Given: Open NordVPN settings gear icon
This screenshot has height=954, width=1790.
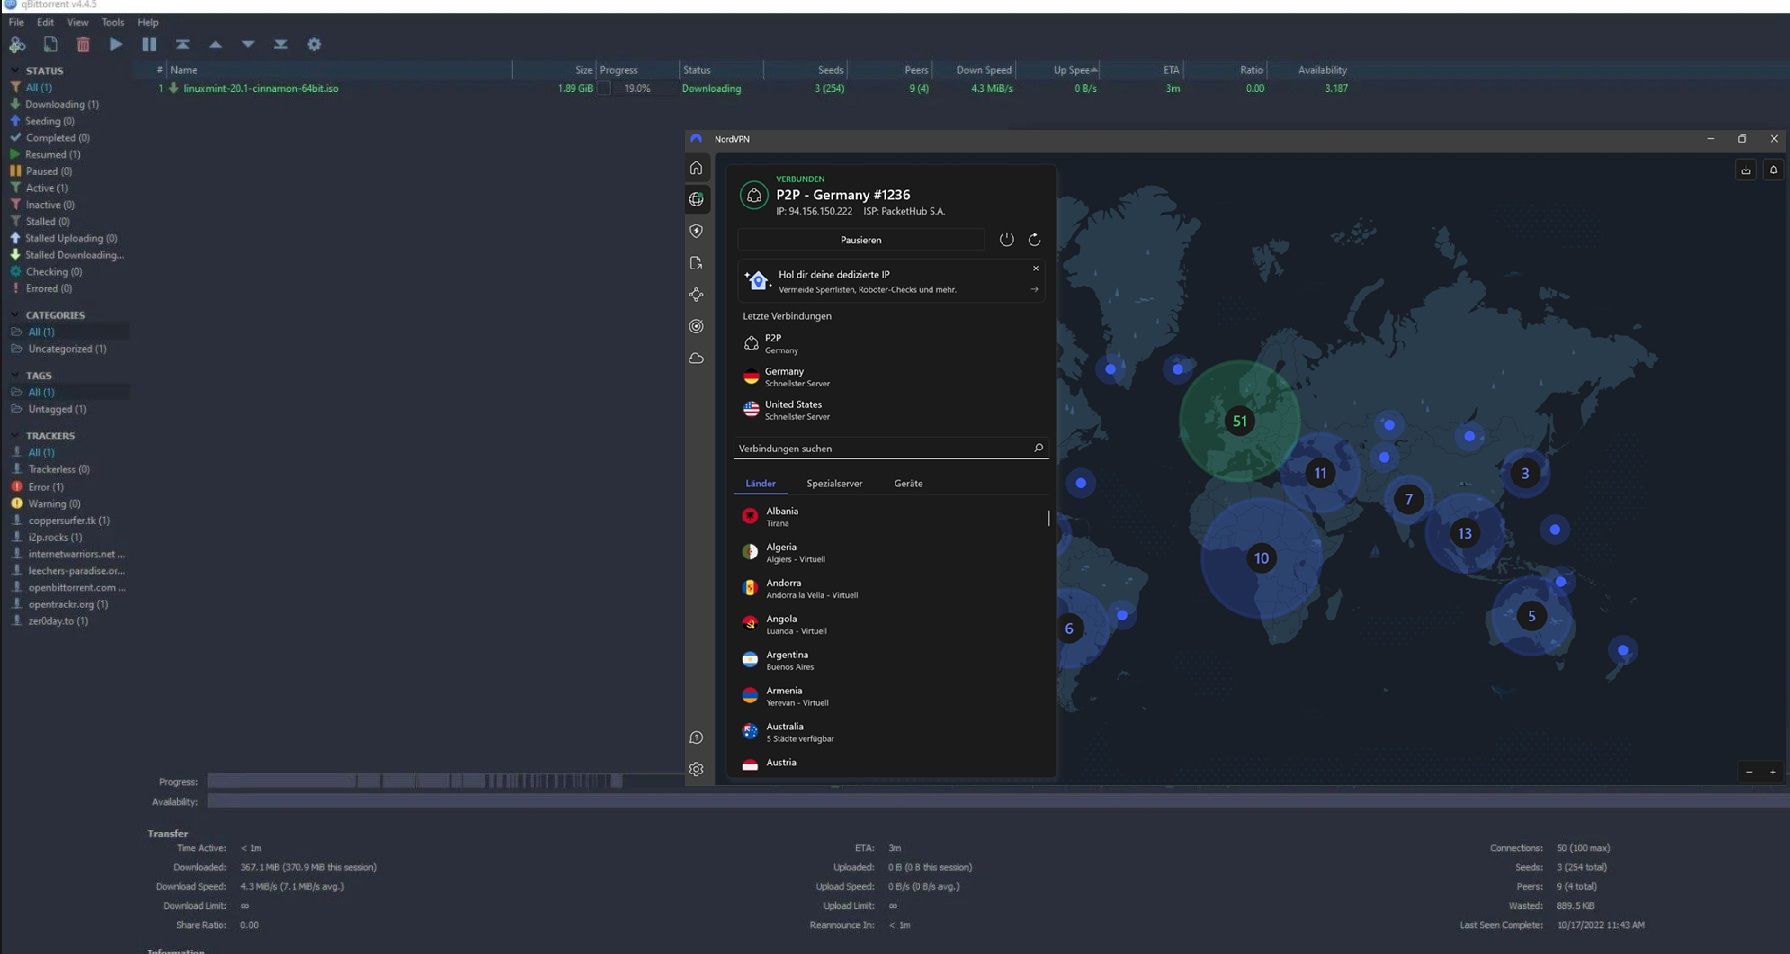Looking at the screenshot, I should [696, 769].
